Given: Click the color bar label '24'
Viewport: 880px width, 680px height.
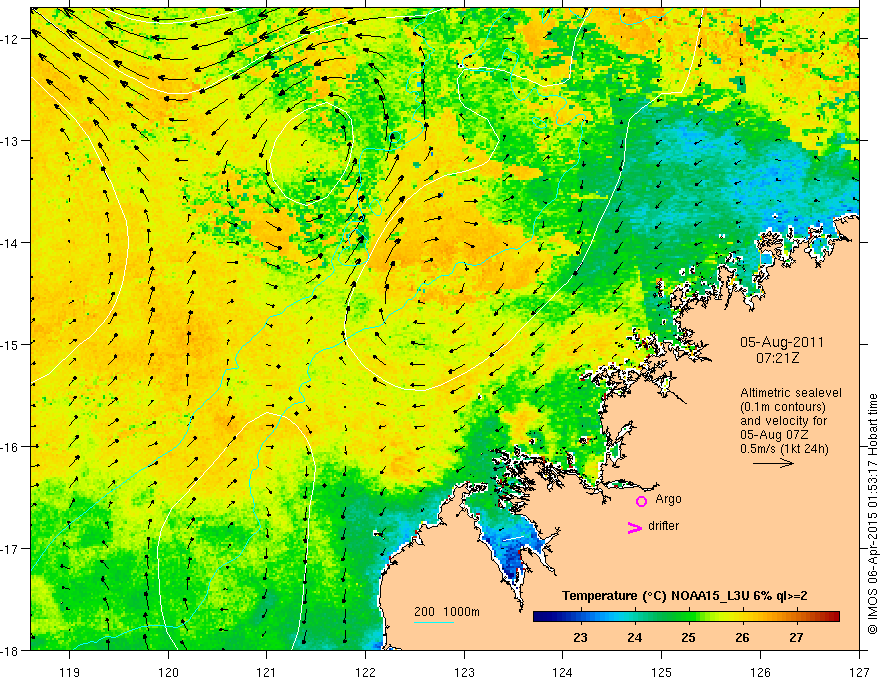Looking at the screenshot, I should [x=635, y=637].
